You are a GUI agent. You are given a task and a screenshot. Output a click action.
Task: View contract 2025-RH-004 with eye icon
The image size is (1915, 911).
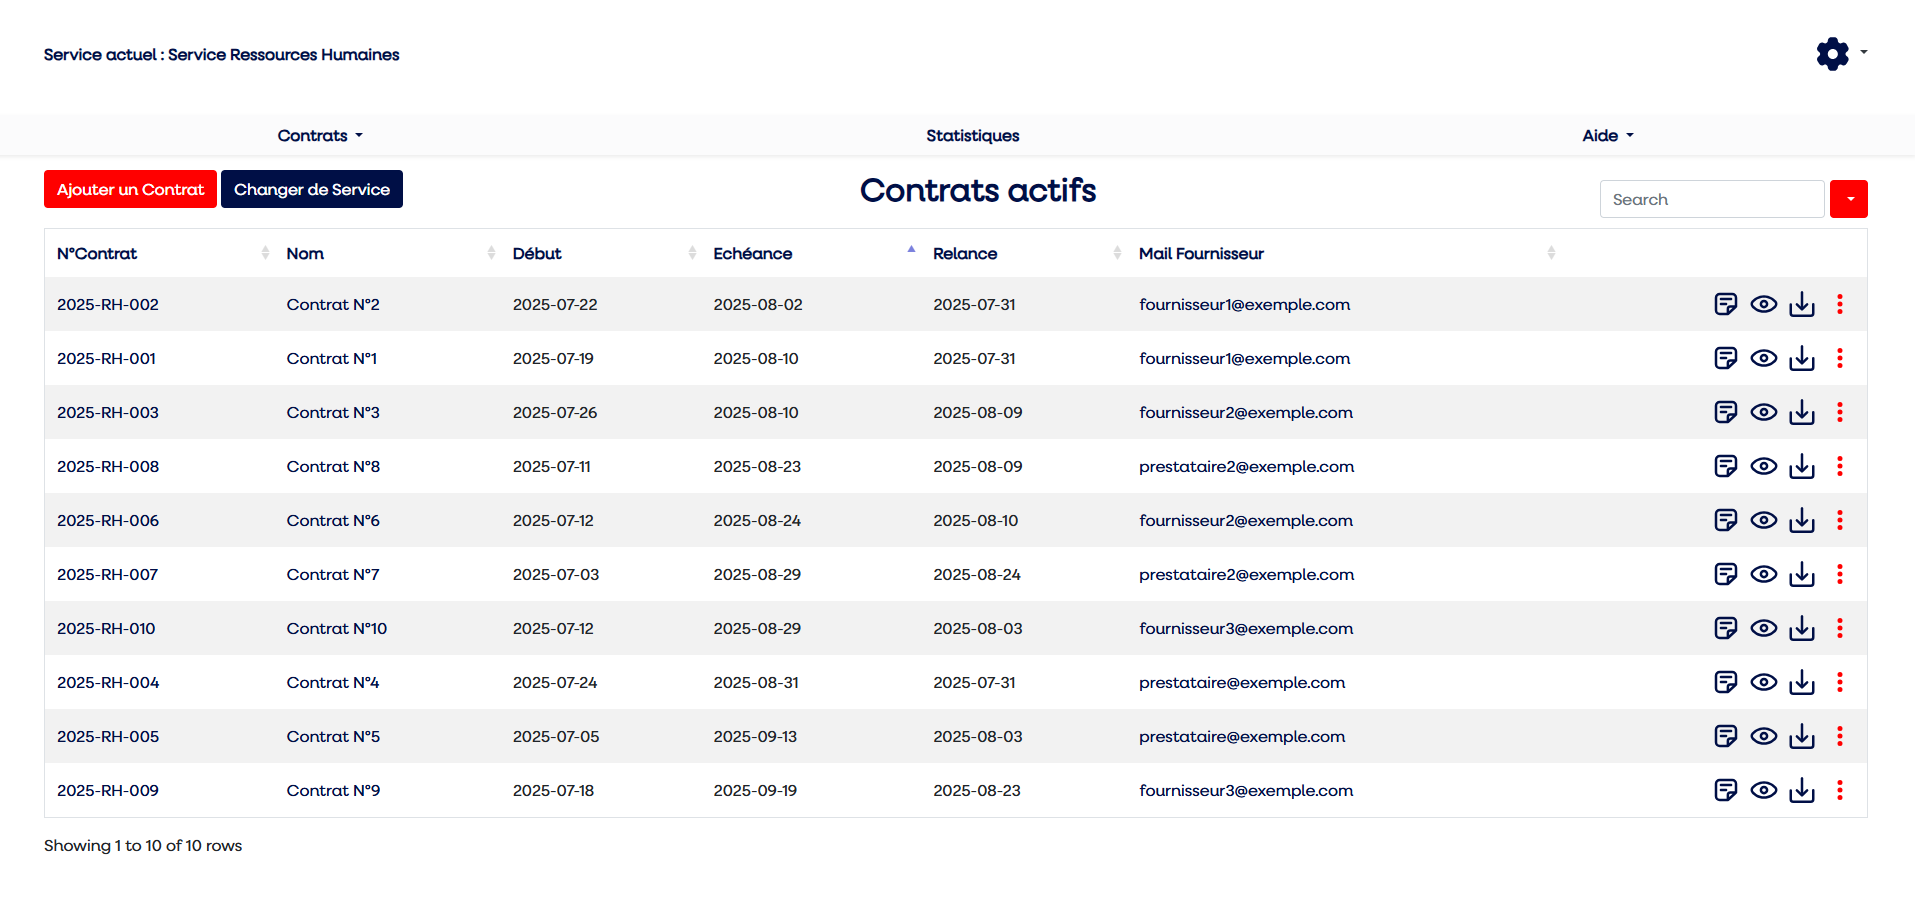click(x=1764, y=682)
